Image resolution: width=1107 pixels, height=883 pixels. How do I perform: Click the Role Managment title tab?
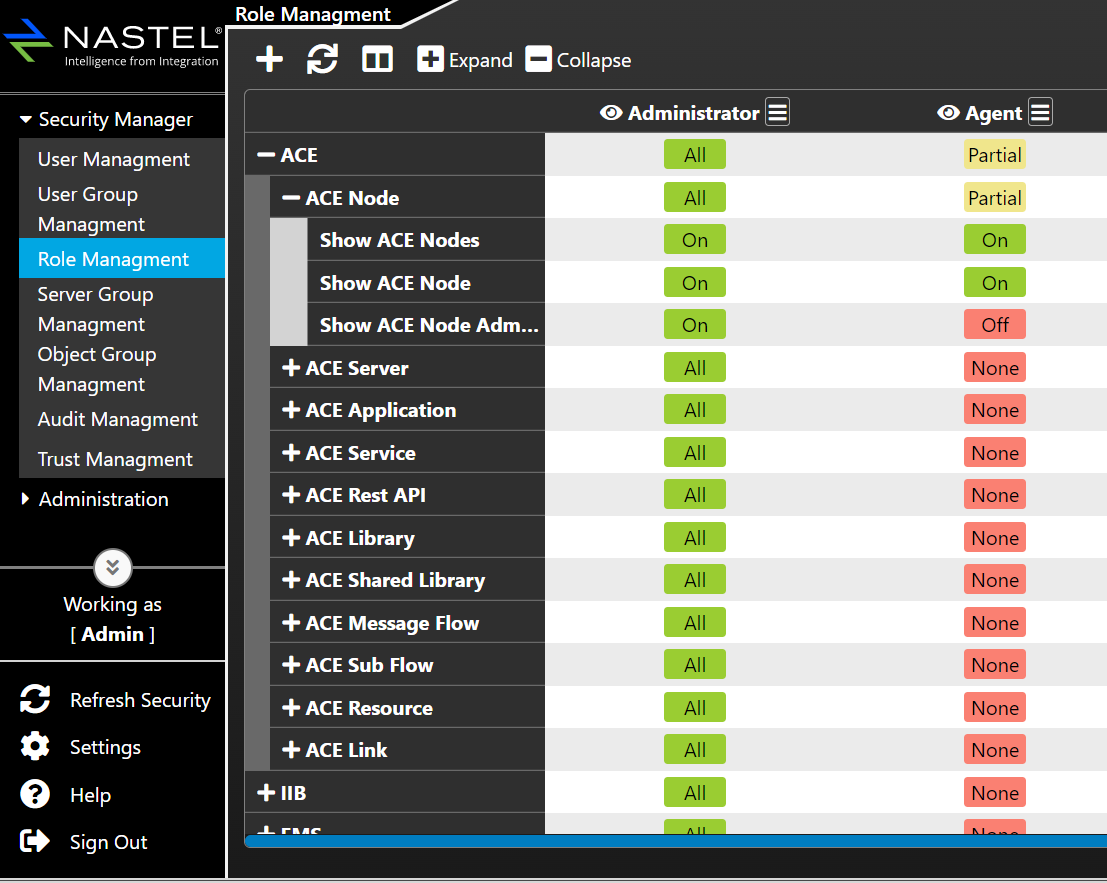coord(313,14)
